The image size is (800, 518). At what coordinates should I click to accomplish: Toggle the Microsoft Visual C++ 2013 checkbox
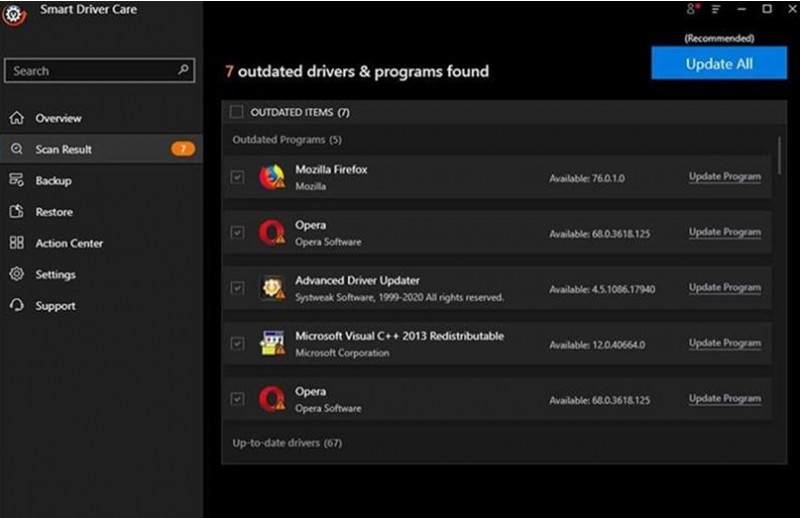(x=237, y=344)
